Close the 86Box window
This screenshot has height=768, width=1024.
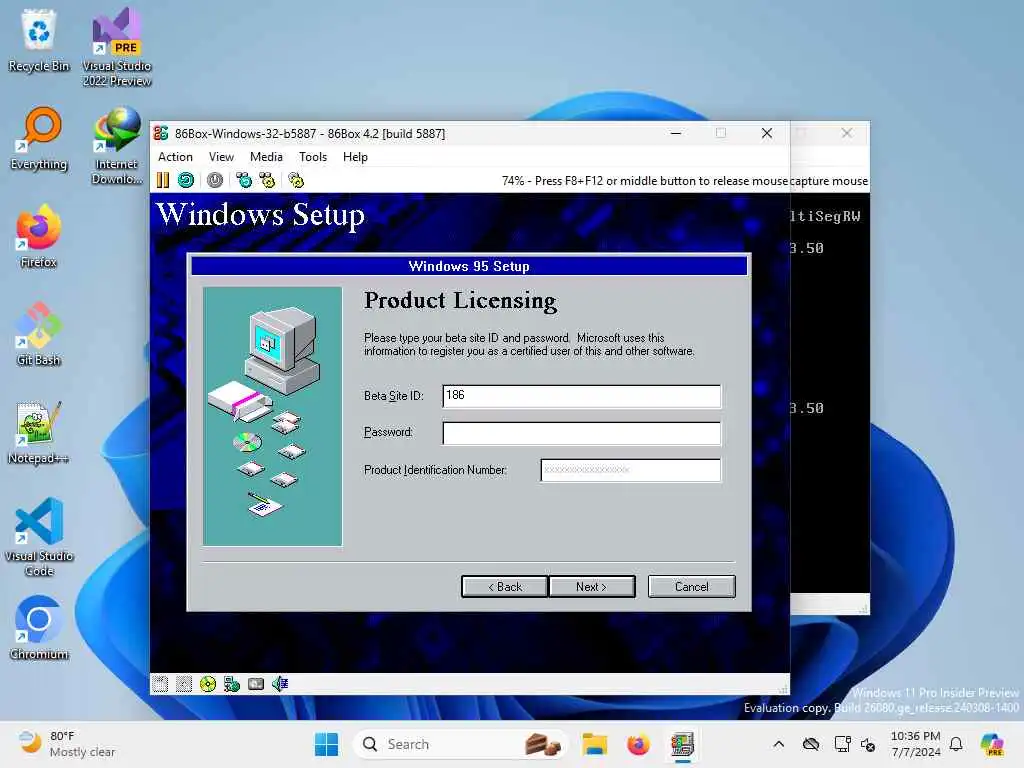(767, 133)
